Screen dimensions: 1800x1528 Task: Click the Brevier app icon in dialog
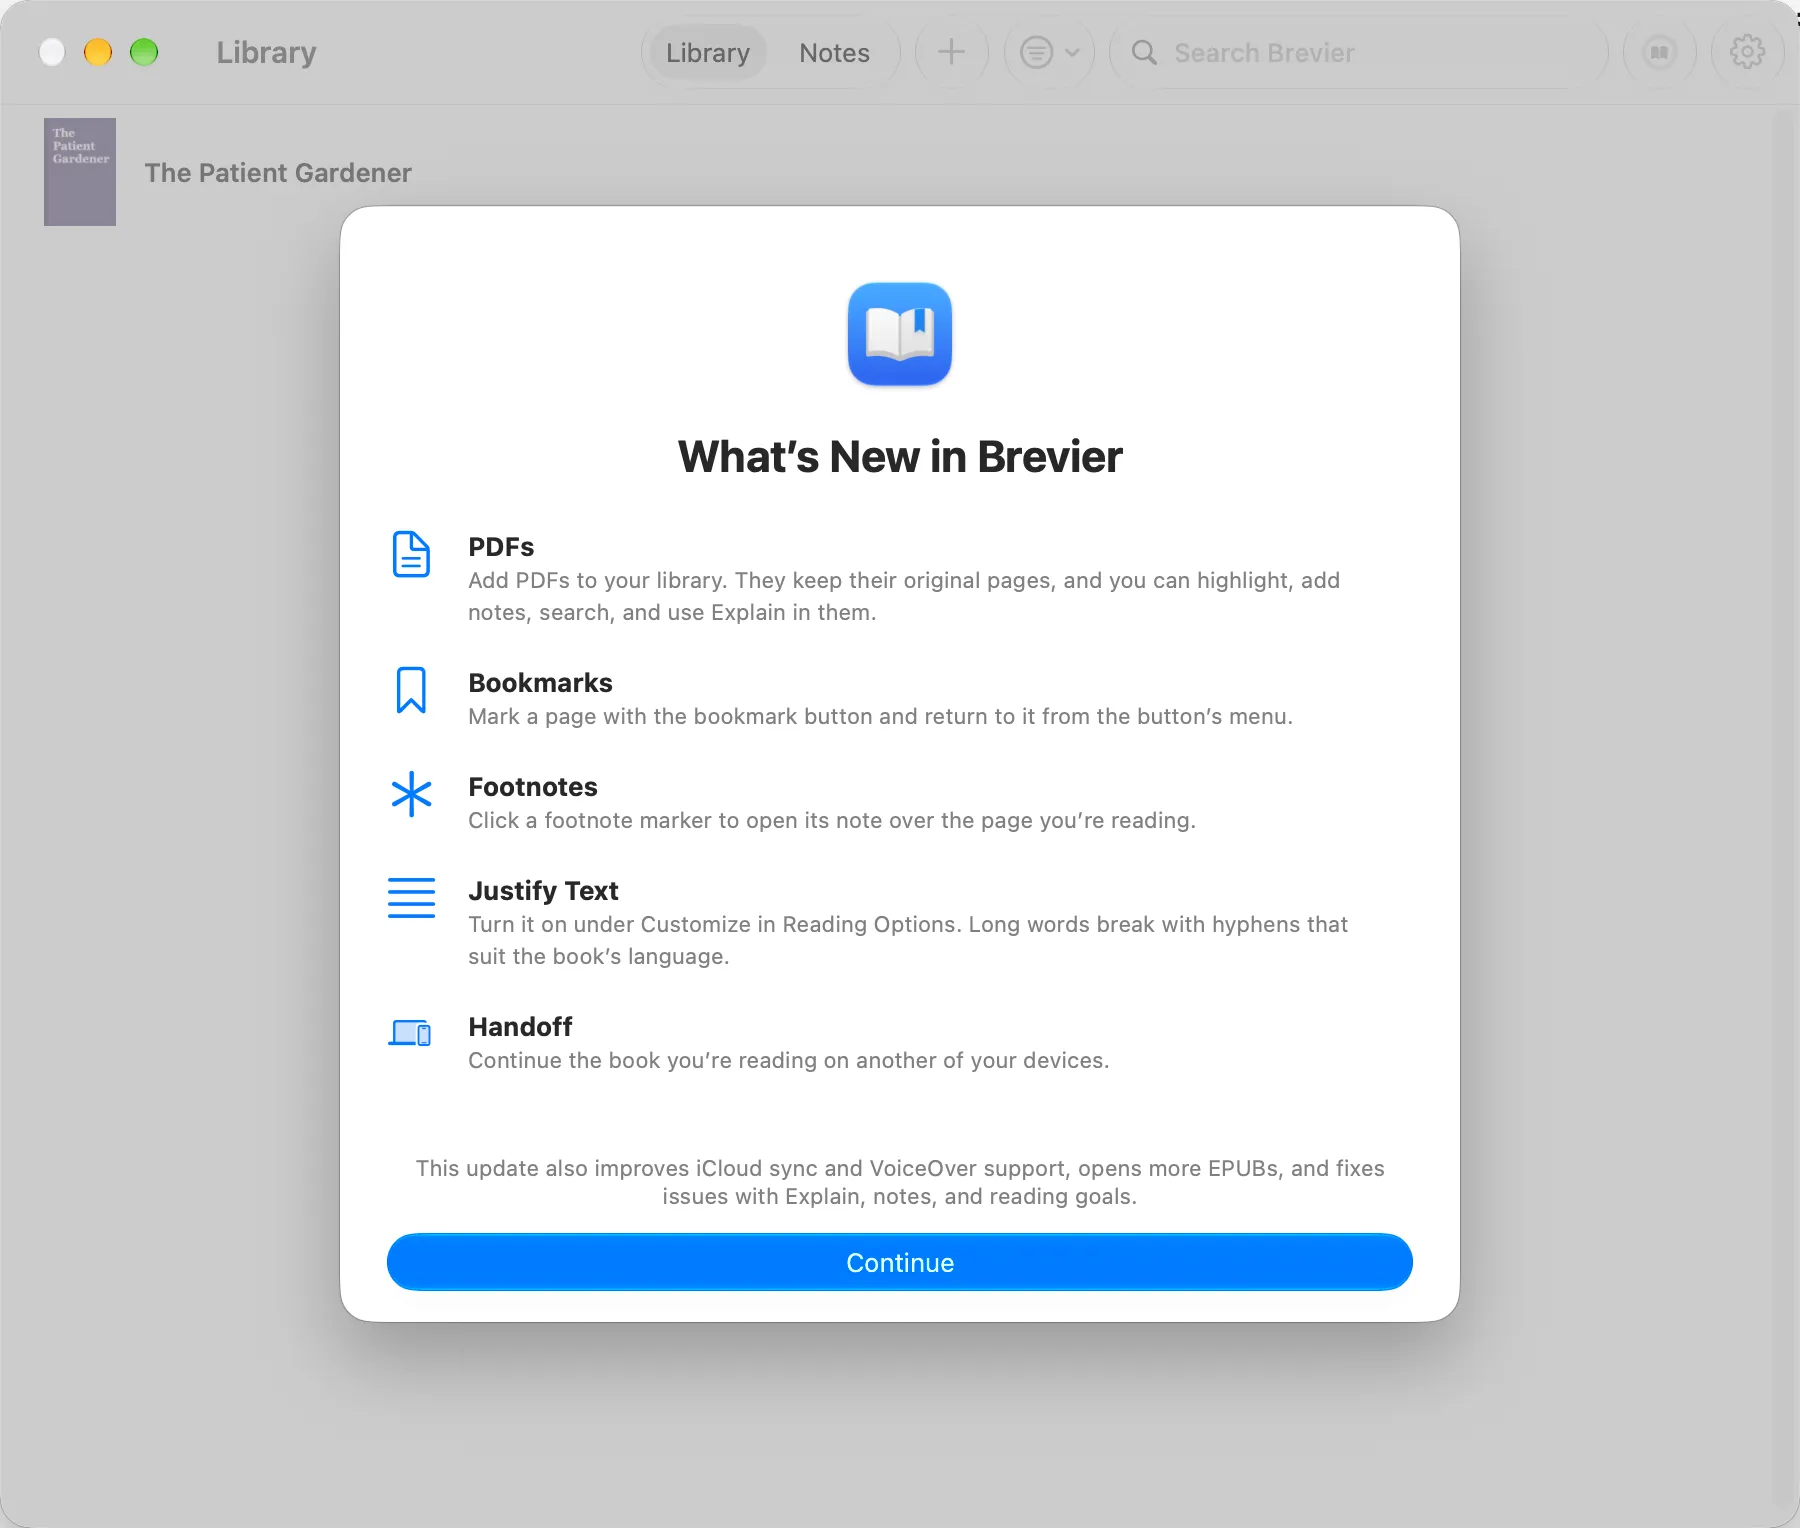pyautogui.click(x=900, y=334)
